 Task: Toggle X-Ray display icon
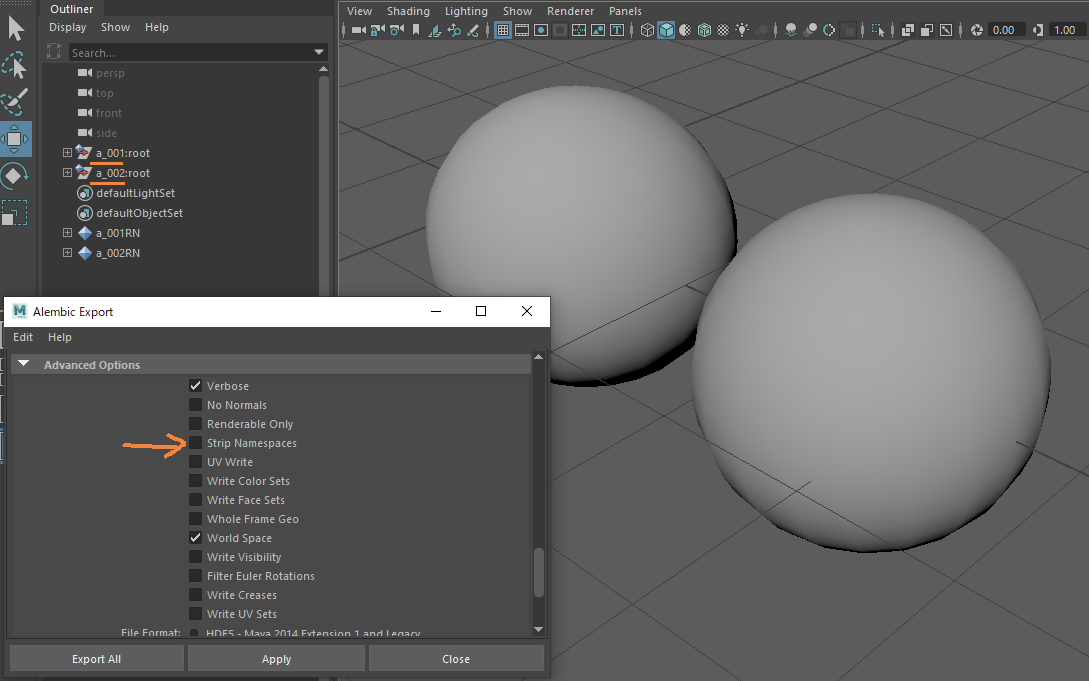(x=908, y=30)
